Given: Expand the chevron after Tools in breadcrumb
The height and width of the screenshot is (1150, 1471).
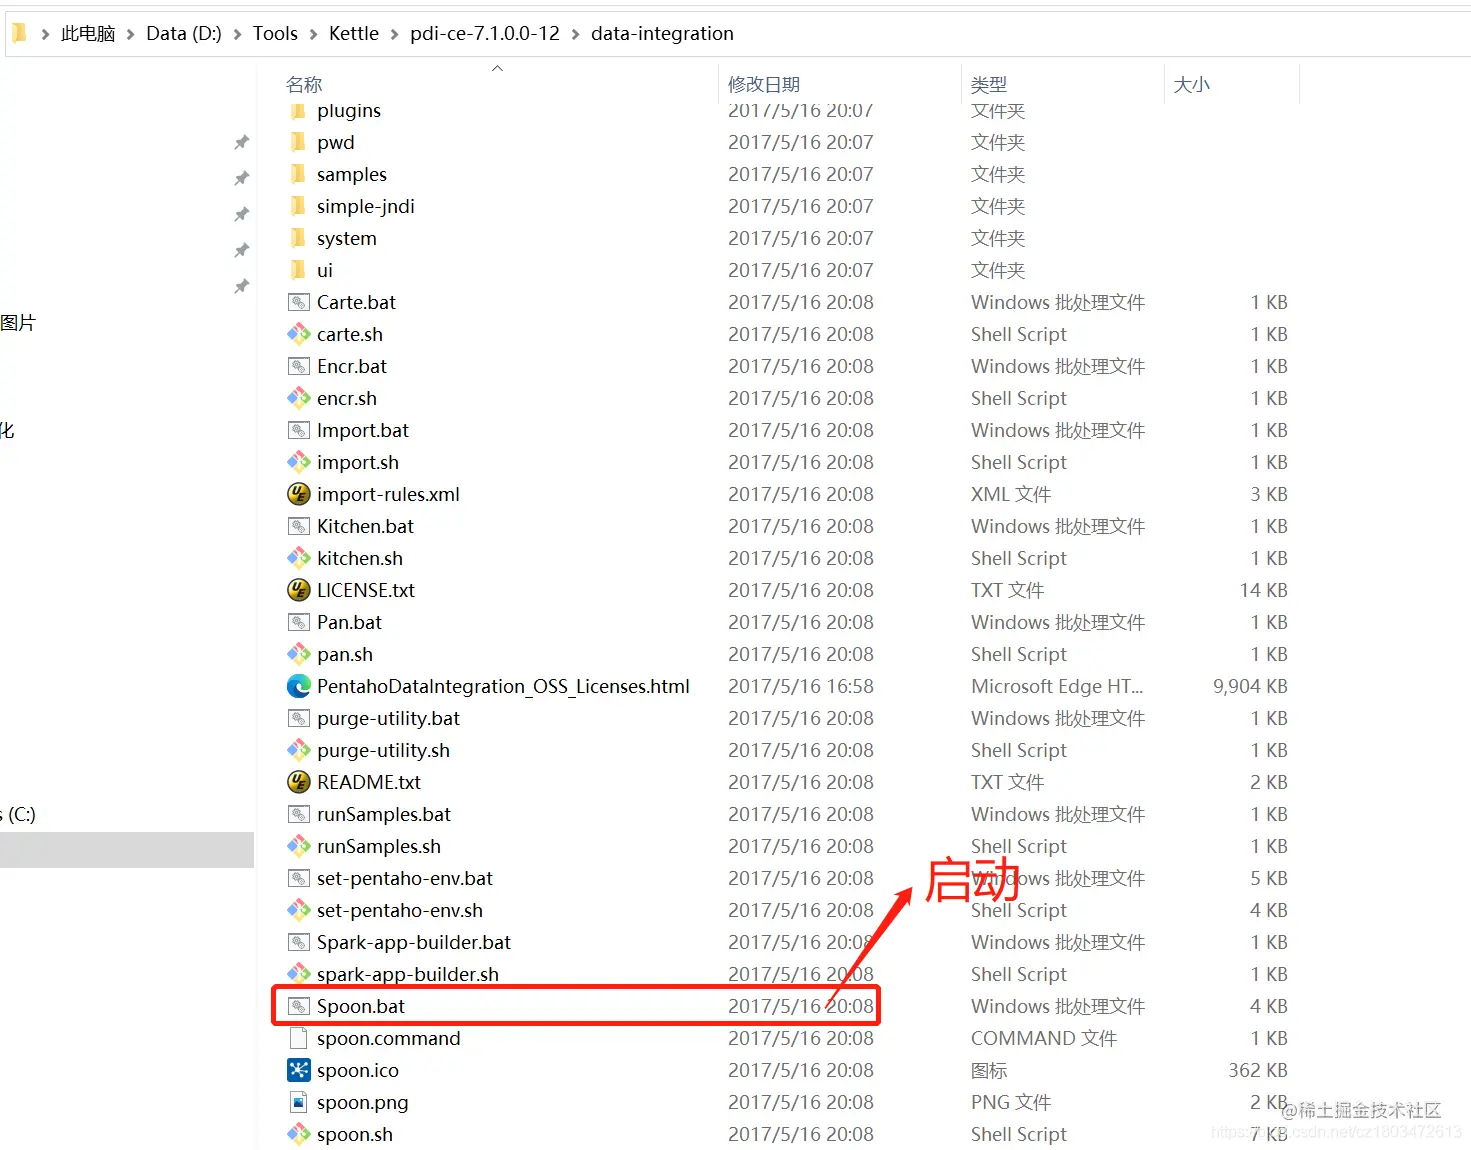Looking at the screenshot, I should click(x=314, y=34).
